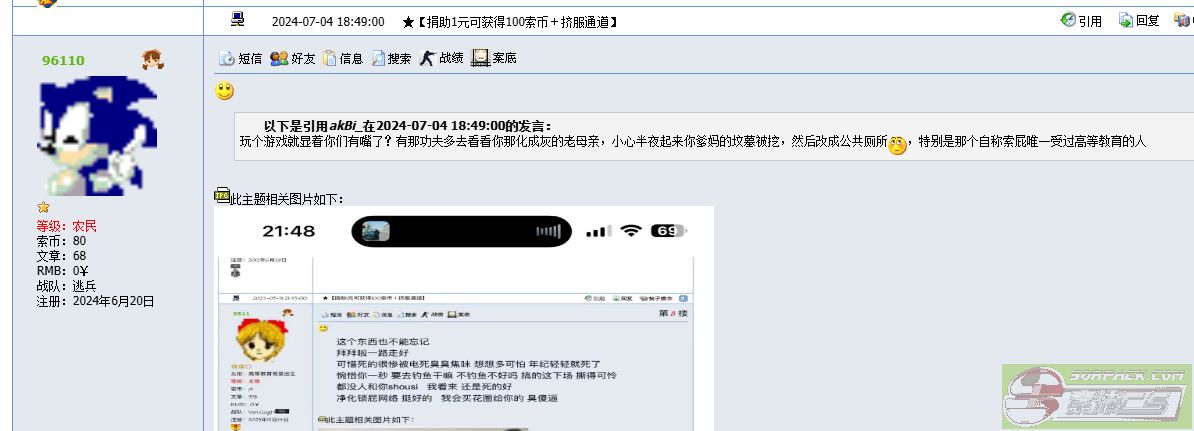The width and height of the screenshot is (1194, 431).
Task: Click the 短信 message icon
Action: click(x=226, y=58)
